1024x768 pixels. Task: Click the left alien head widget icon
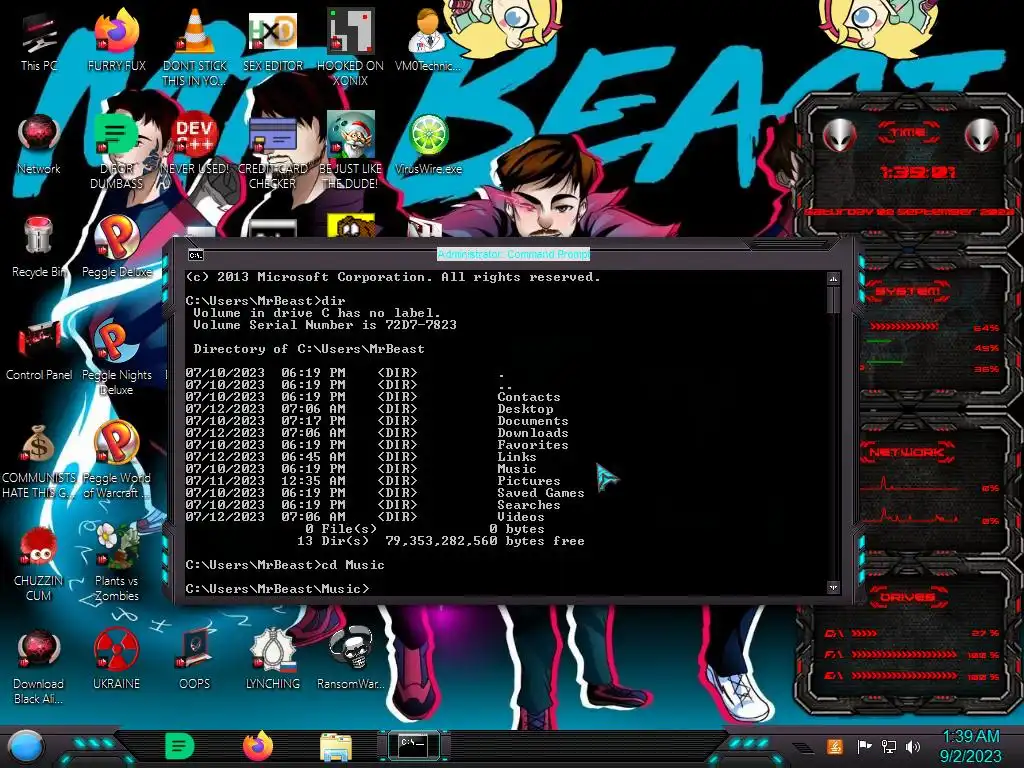(839, 136)
